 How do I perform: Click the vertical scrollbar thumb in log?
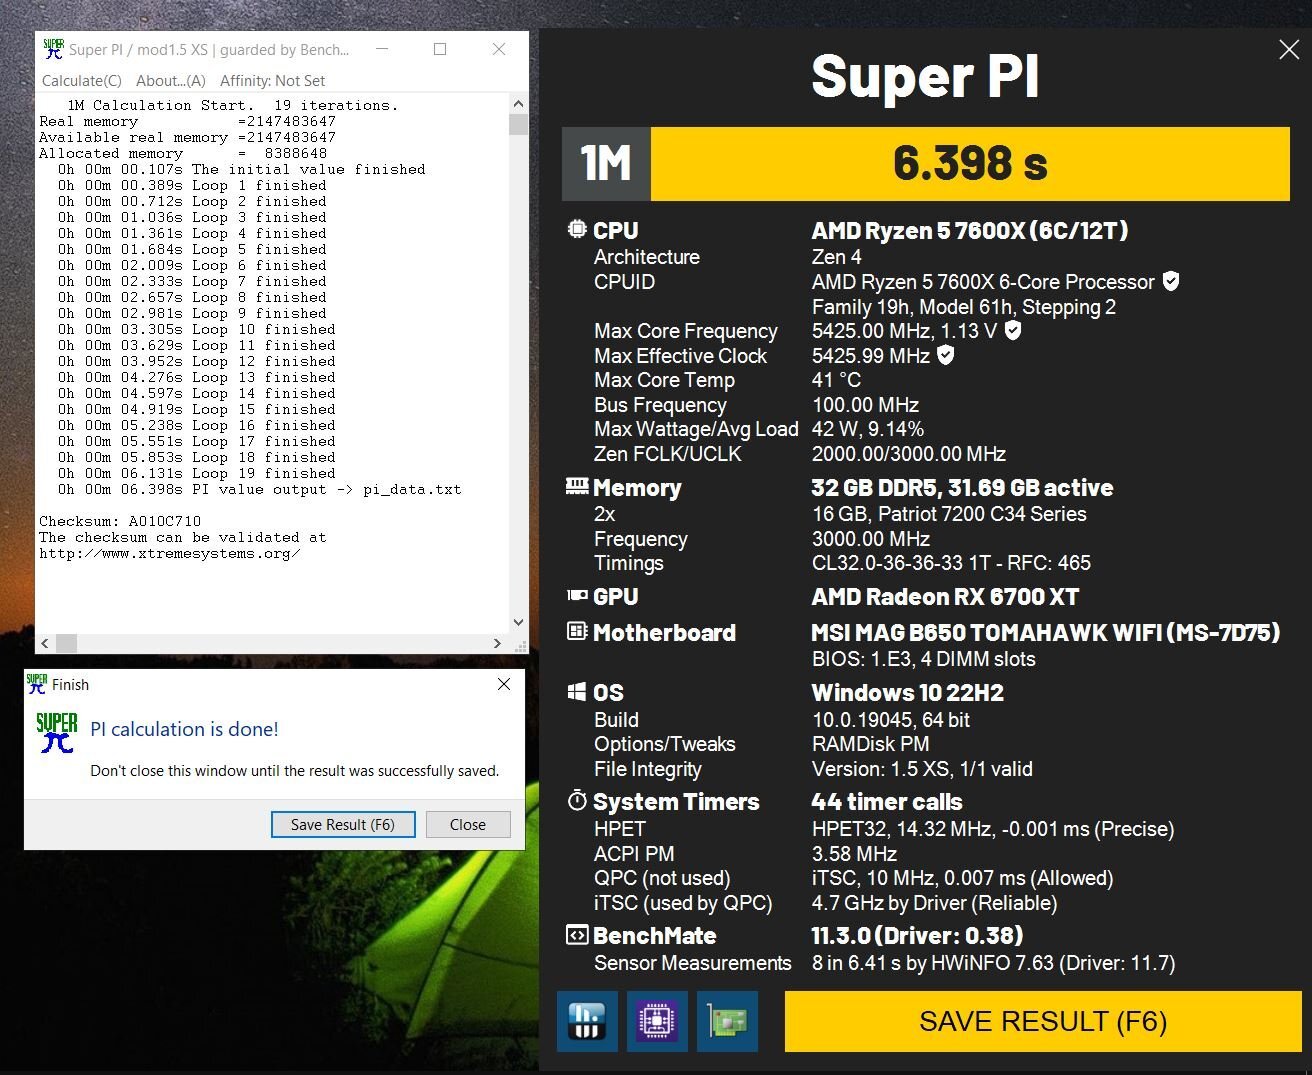pos(518,124)
